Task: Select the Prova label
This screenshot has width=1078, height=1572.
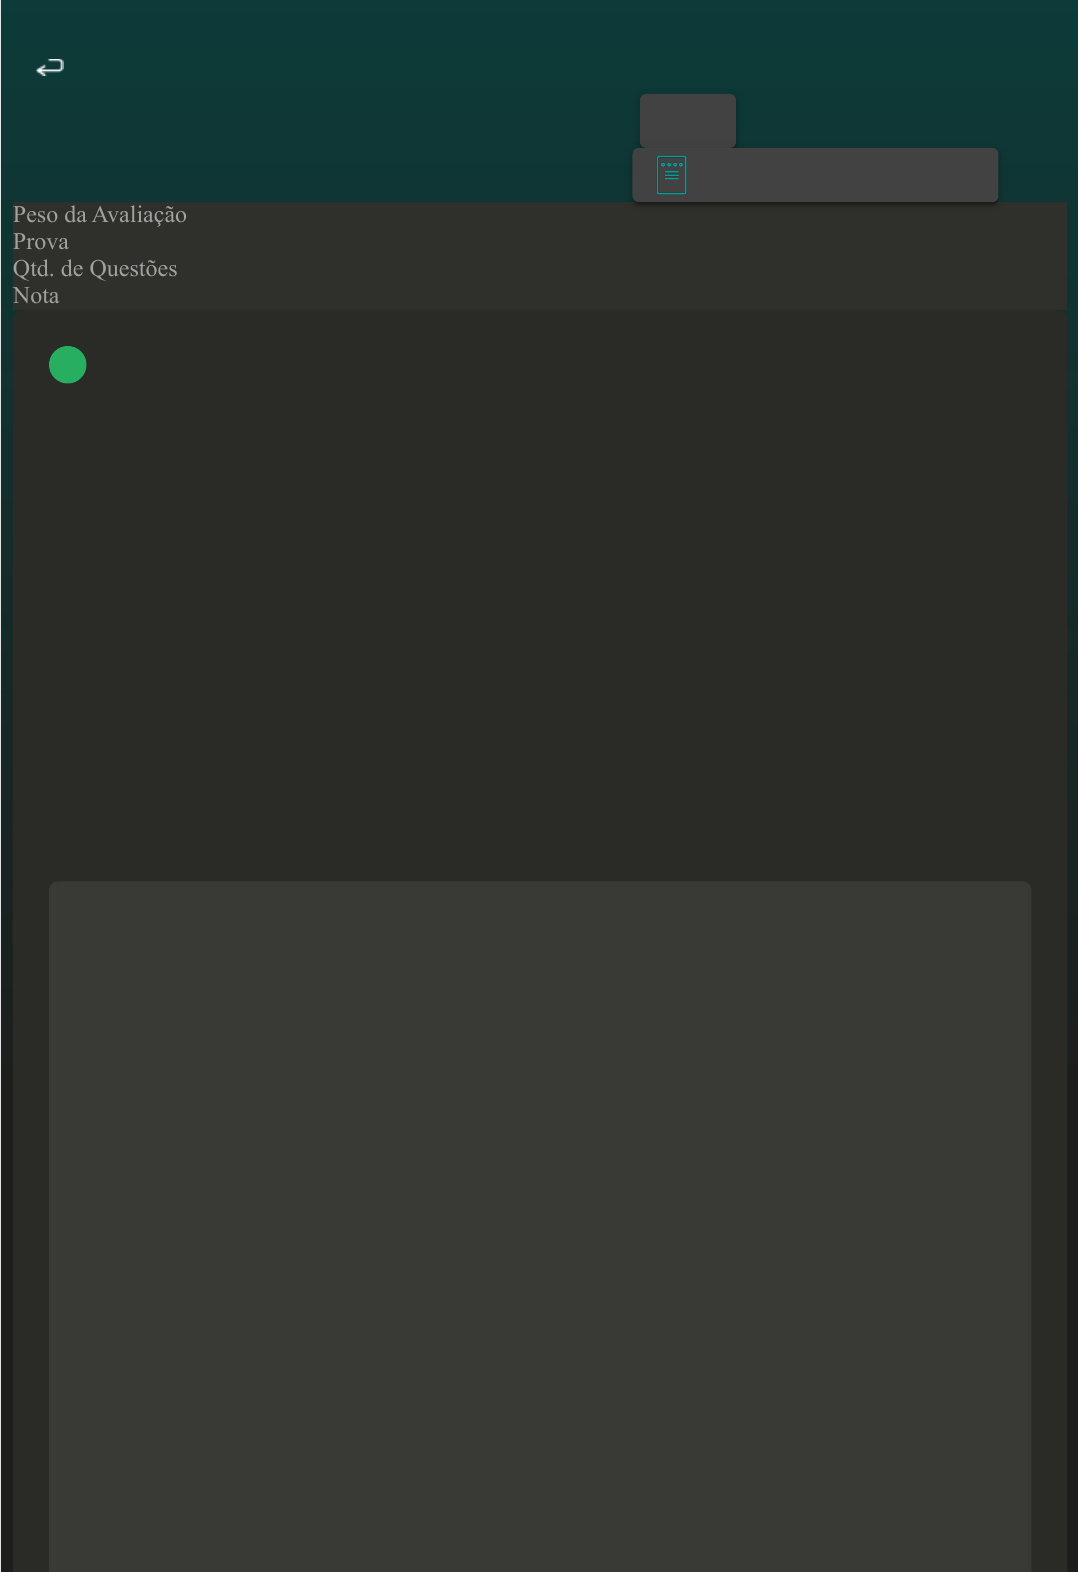Action: point(41,242)
